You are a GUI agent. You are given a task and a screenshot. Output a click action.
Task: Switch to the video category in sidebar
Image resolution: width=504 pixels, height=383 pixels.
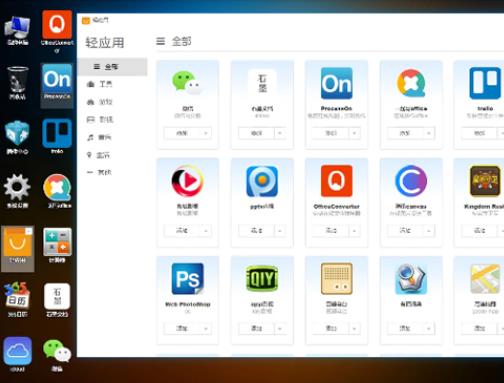112,119
